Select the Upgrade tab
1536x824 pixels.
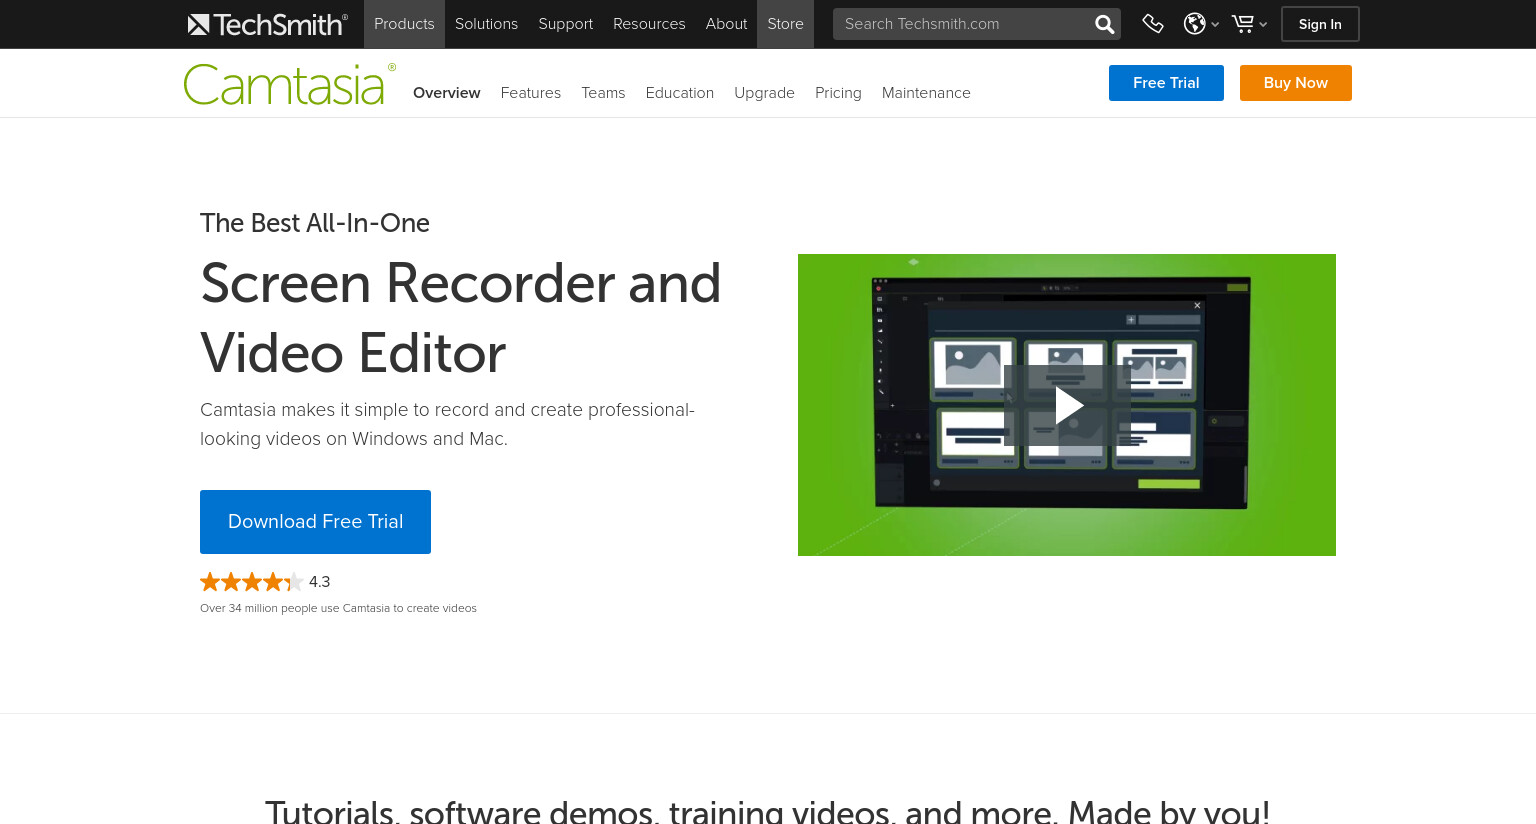pos(764,93)
